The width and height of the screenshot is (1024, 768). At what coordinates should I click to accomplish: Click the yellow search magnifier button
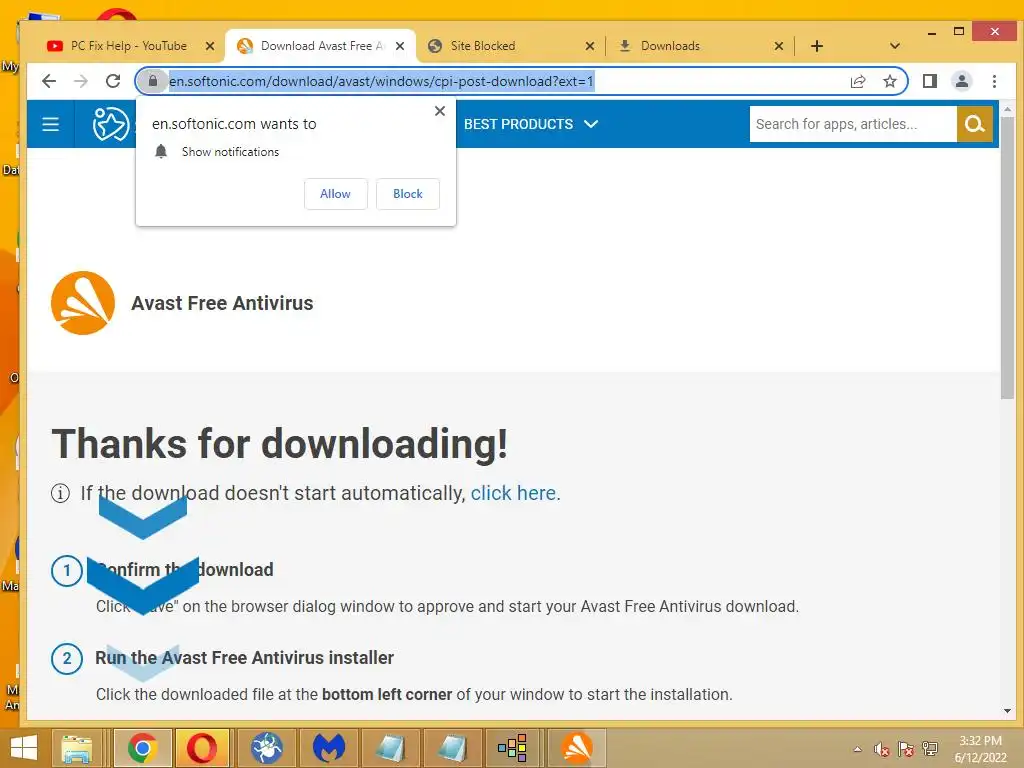(975, 124)
